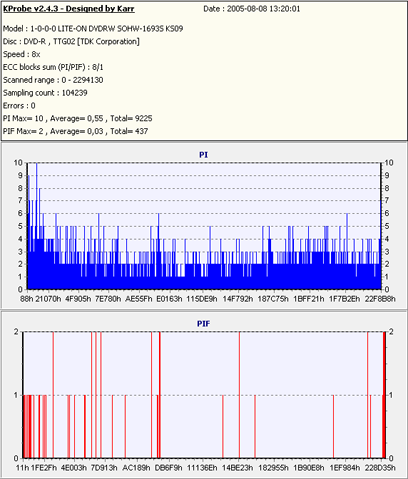Click the Errors : 0 line

pyautogui.click(x=19, y=106)
